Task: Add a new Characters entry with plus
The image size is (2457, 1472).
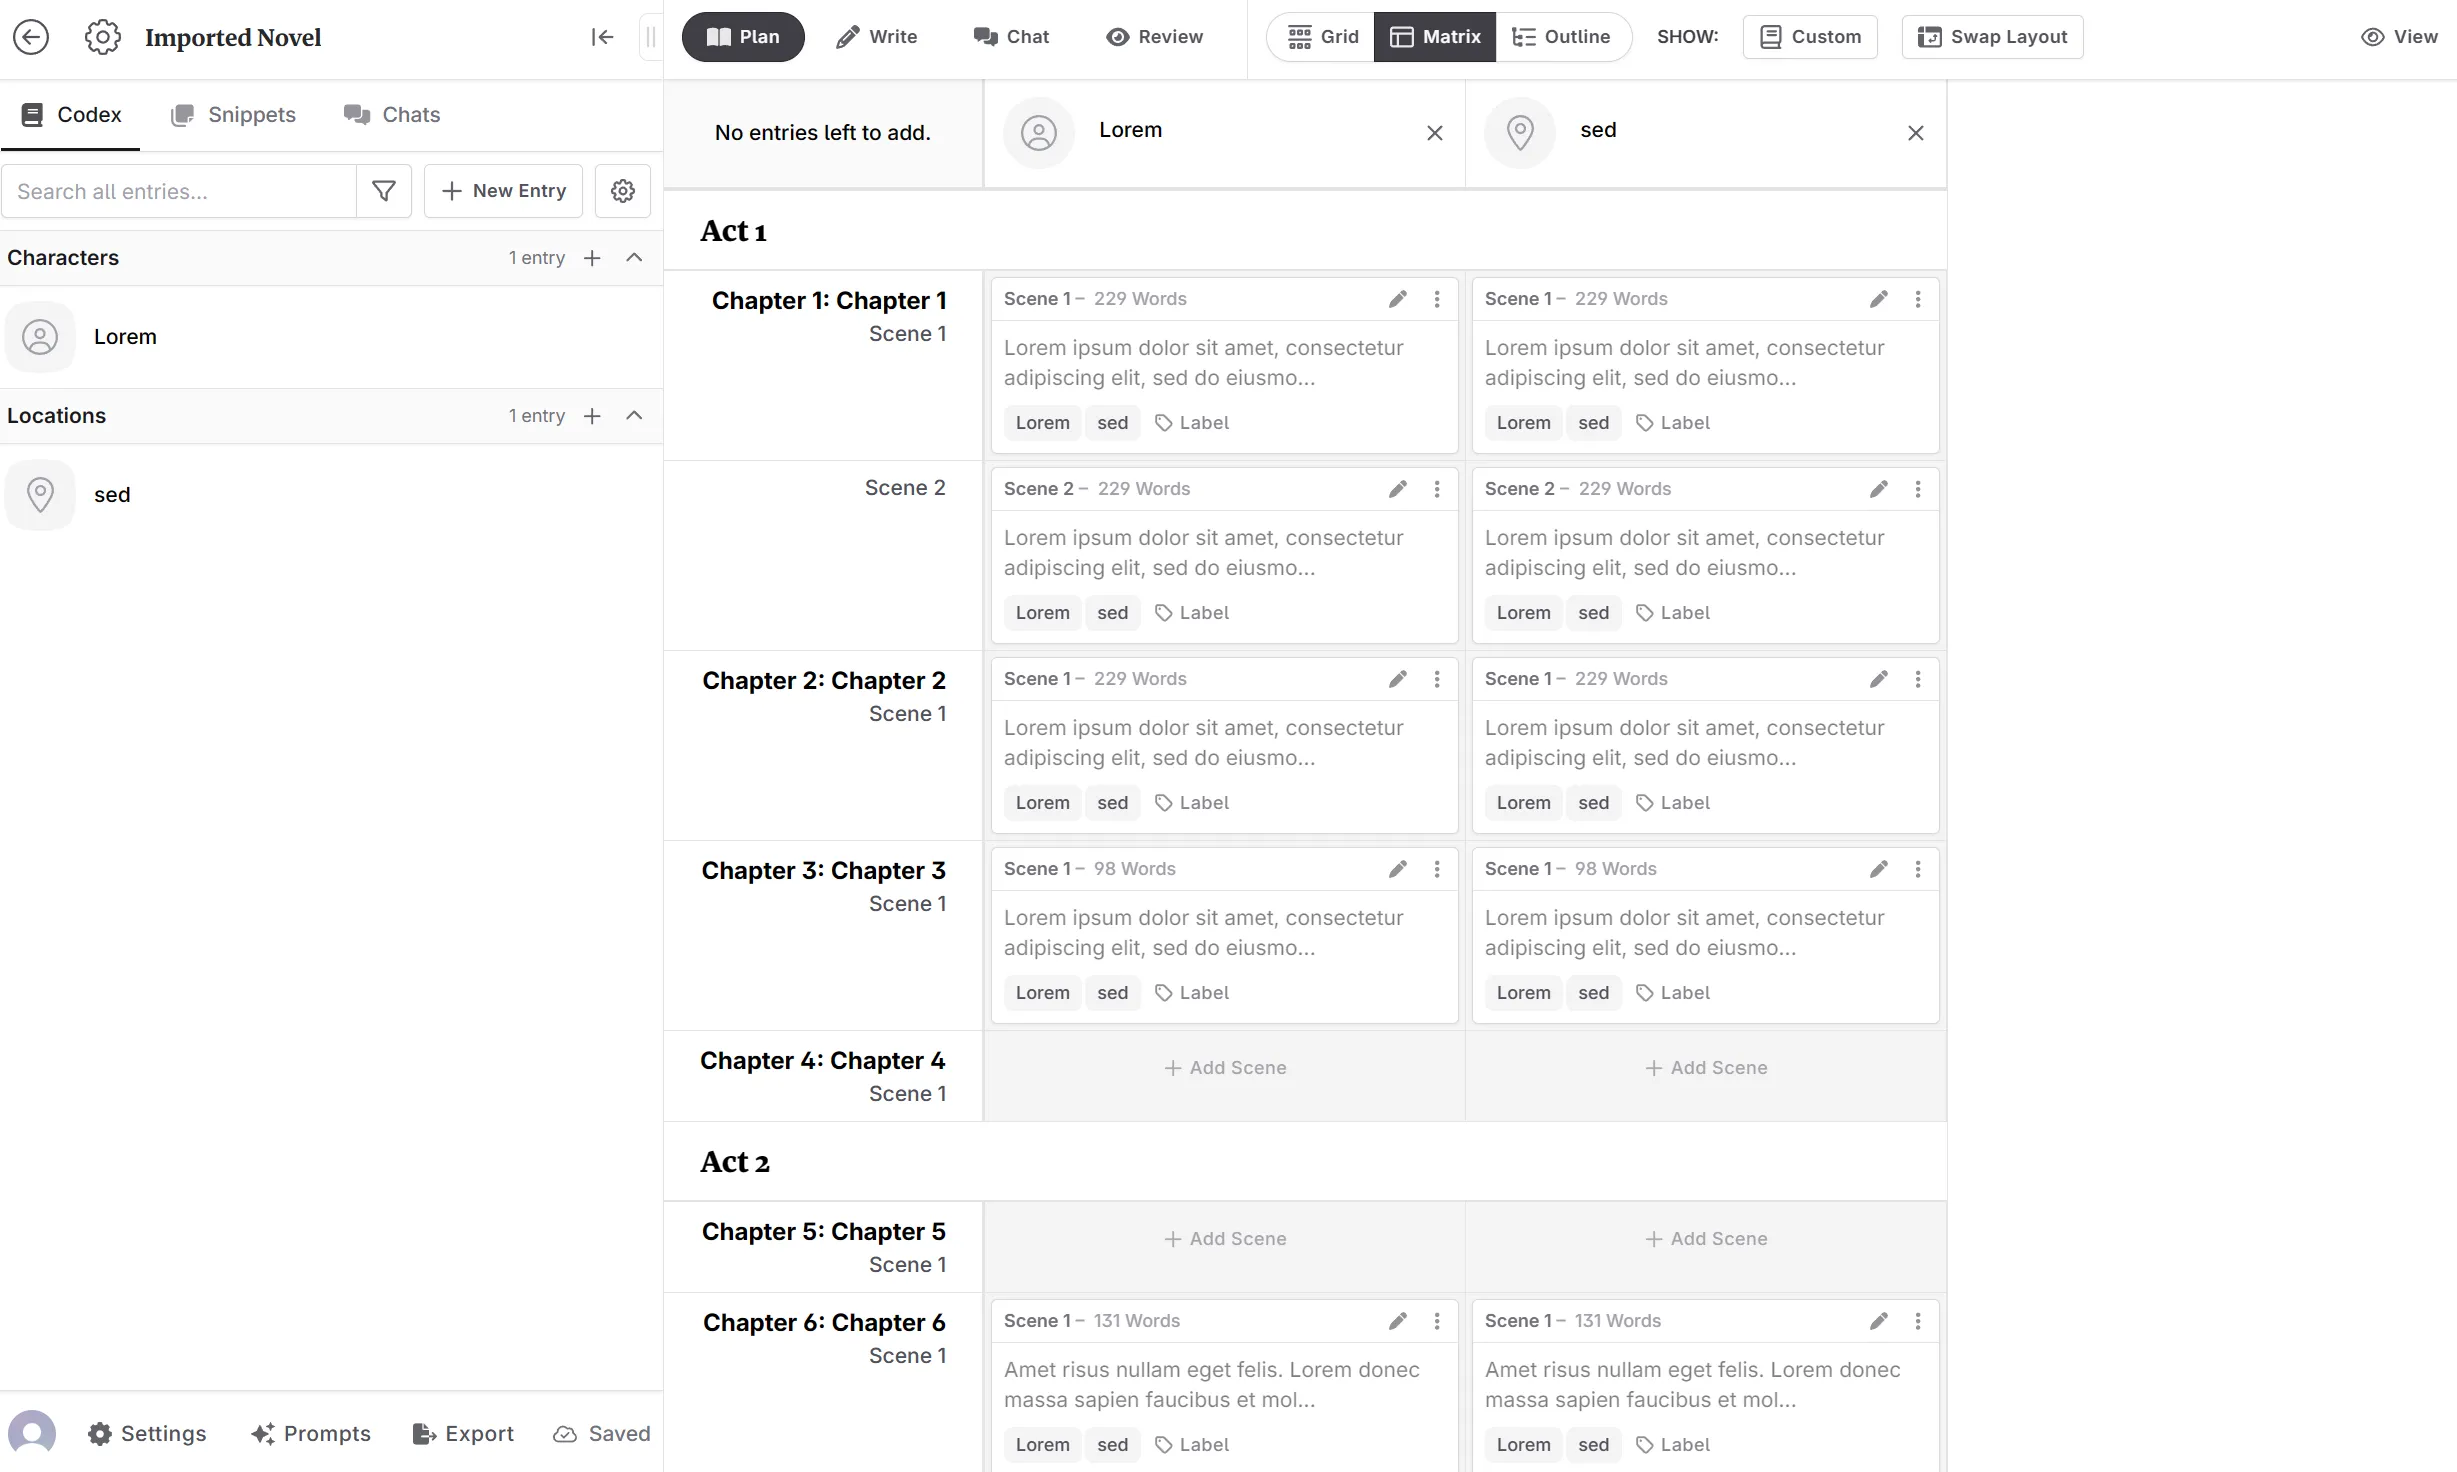Action: 592,258
